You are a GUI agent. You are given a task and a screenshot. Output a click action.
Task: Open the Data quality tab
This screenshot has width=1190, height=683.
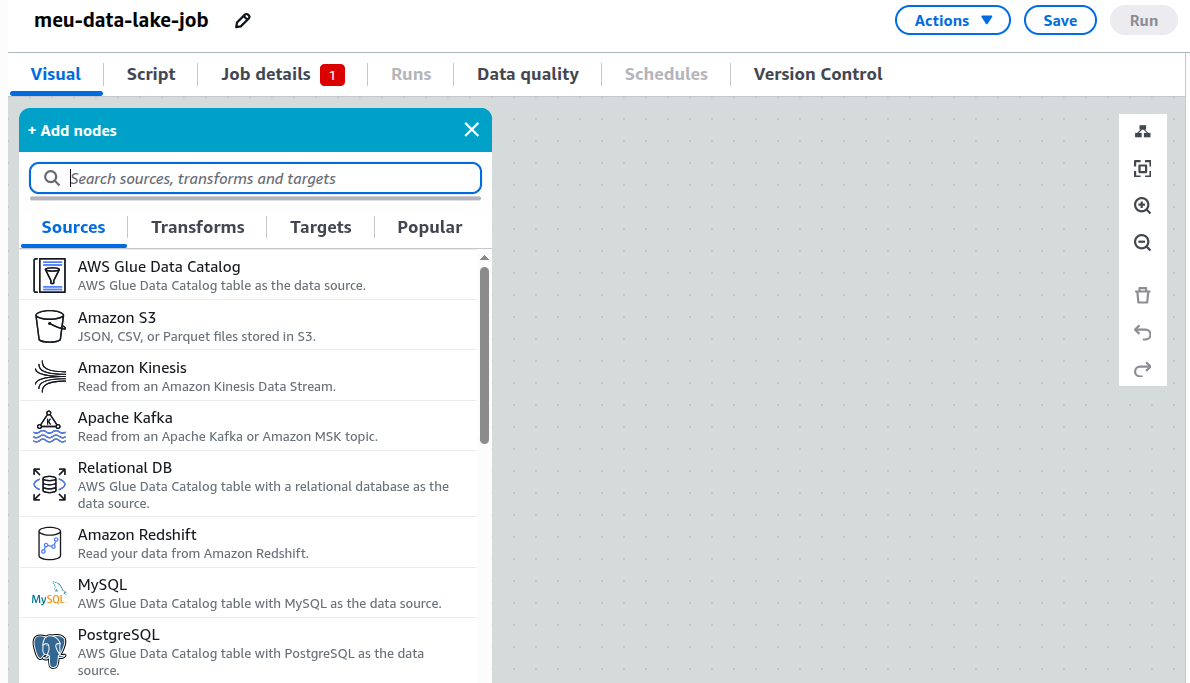[x=527, y=74]
